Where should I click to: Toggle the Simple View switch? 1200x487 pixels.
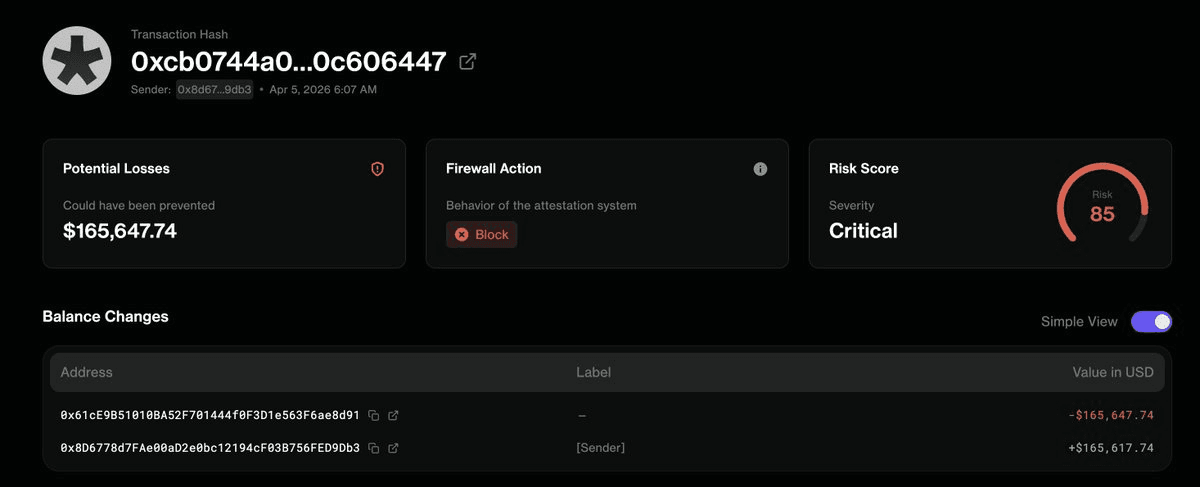pos(1151,321)
